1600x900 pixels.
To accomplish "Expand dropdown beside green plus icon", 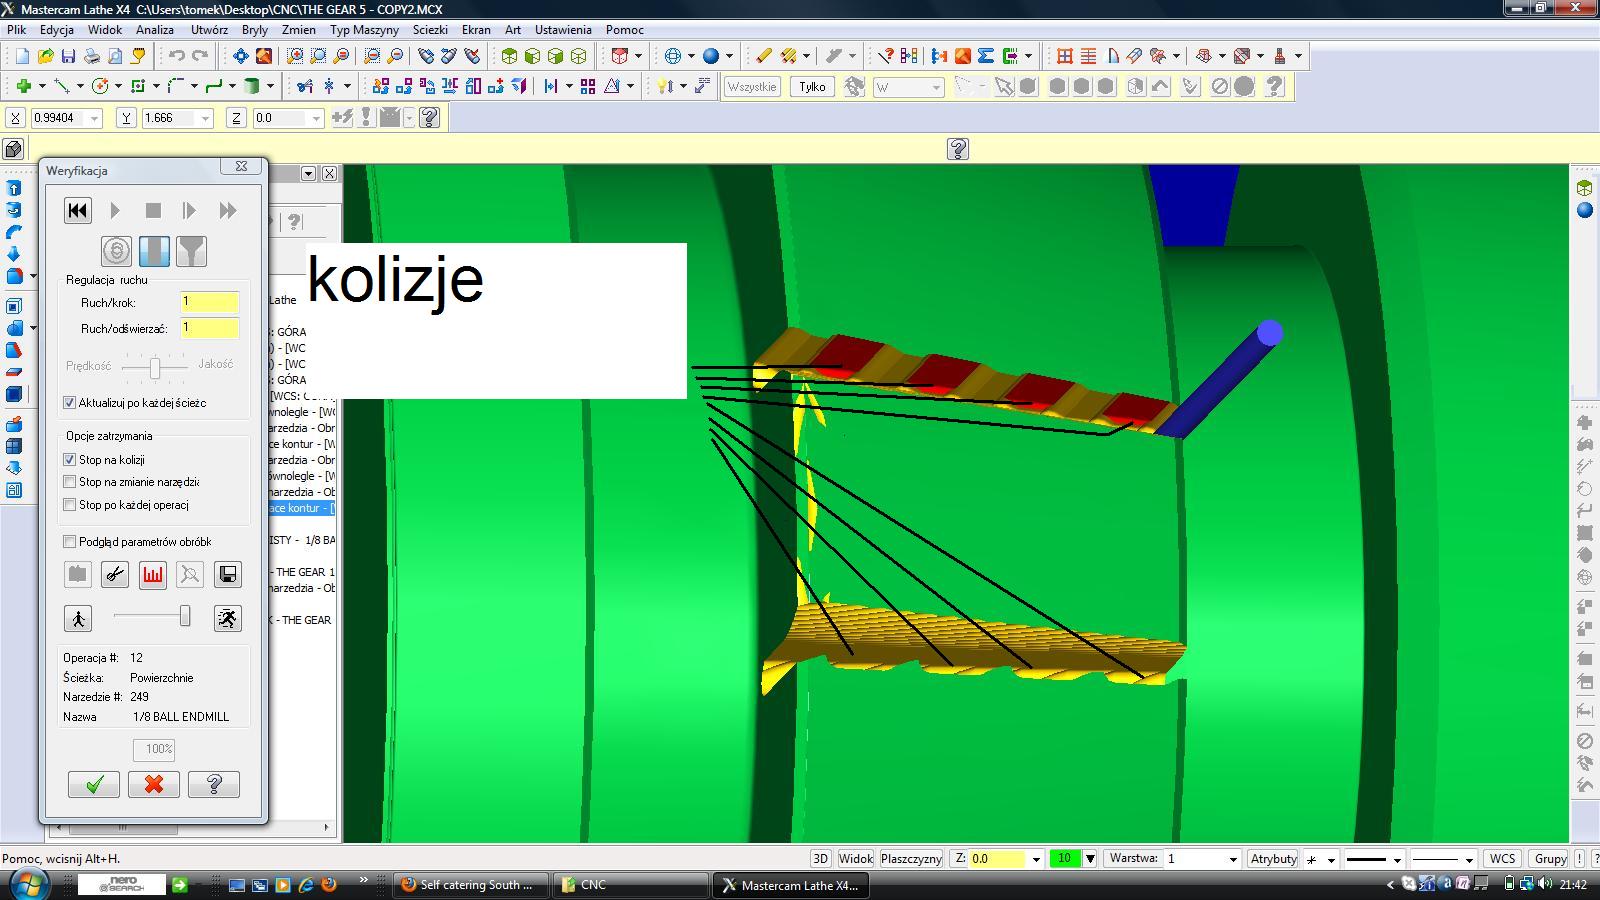I will (41, 86).
